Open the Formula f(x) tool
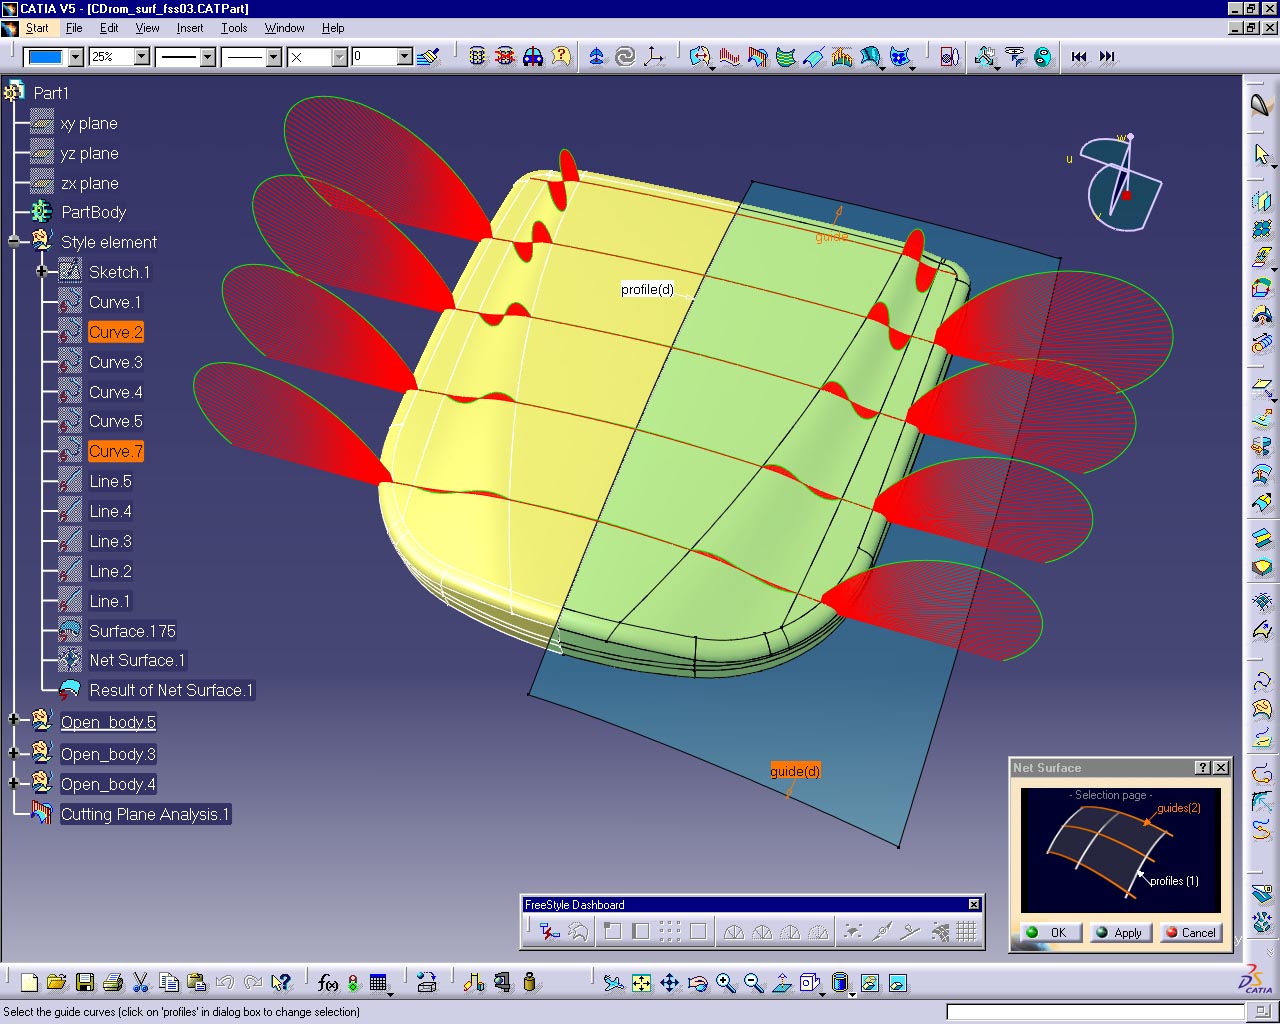 [327, 983]
